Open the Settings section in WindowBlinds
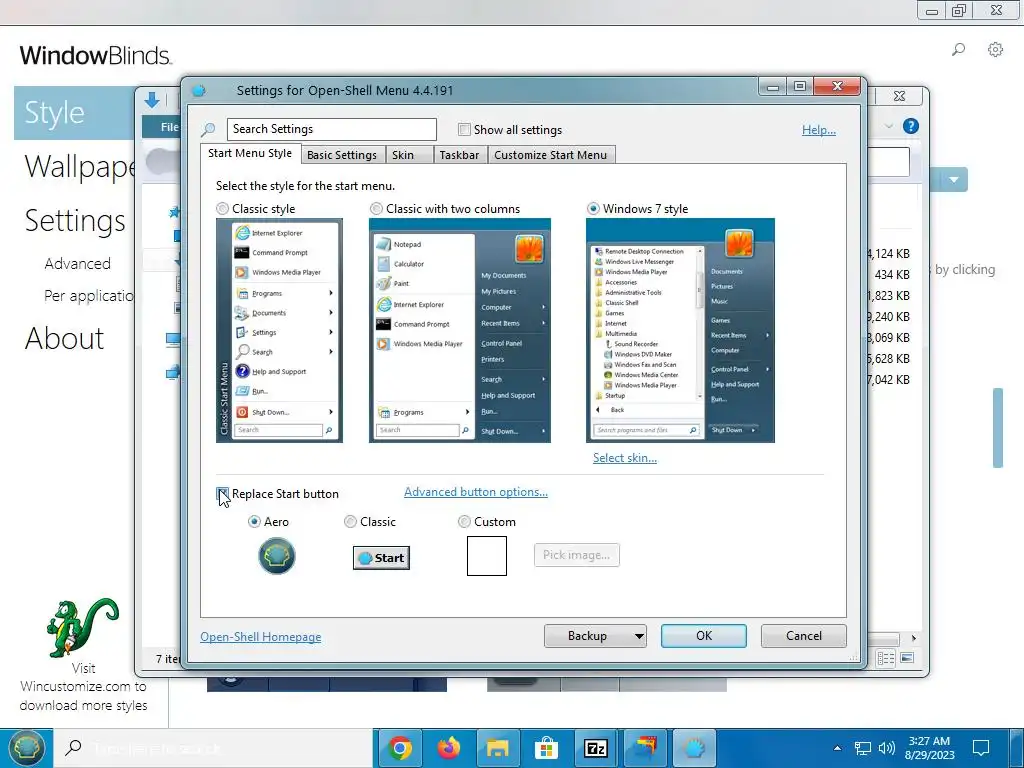 [x=75, y=220]
